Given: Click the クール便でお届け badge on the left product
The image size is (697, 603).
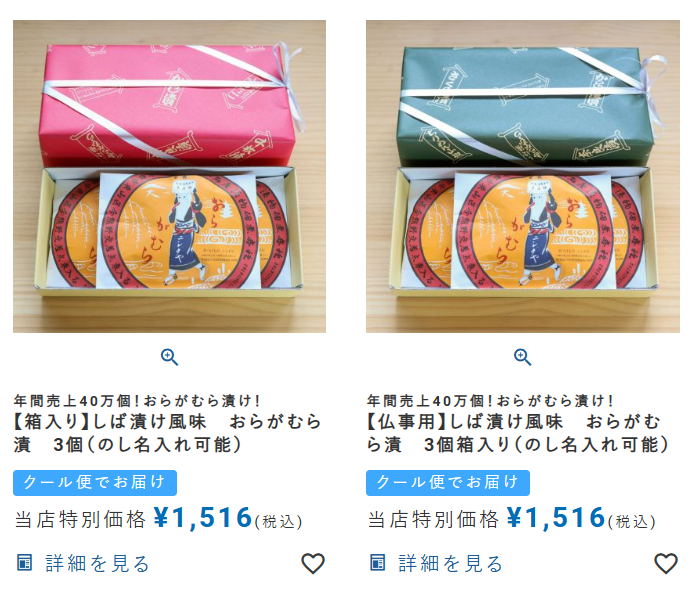Looking at the screenshot, I should tap(95, 483).
